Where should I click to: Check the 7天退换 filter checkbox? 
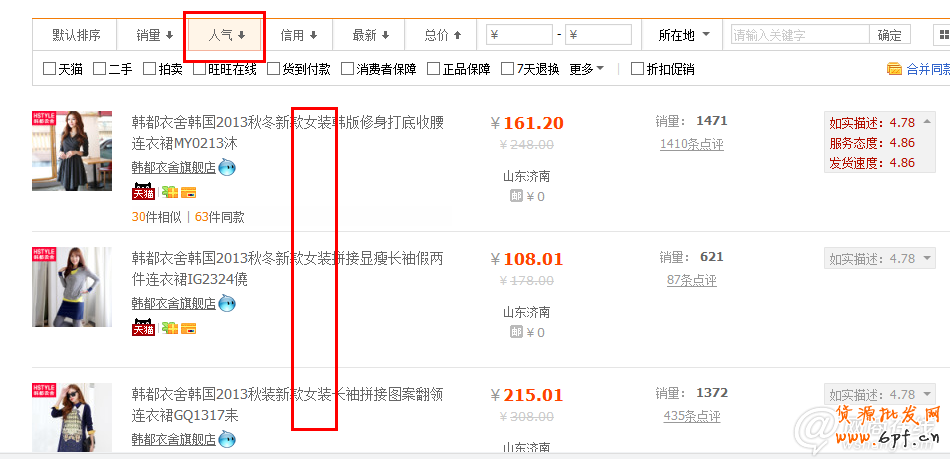[x=508, y=69]
